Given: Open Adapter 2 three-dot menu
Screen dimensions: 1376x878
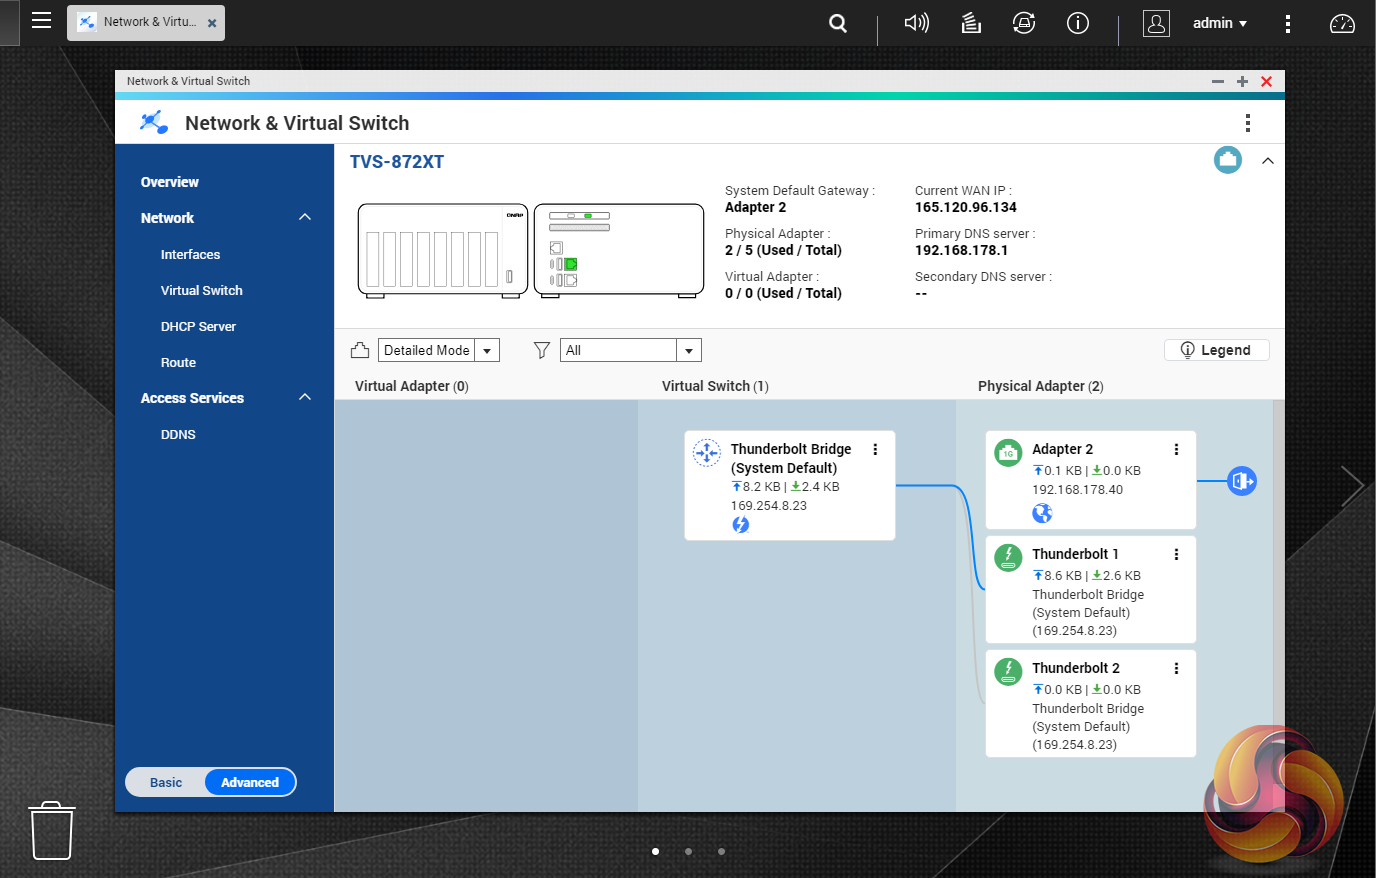Looking at the screenshot, I should click(x=1176, y=450).
